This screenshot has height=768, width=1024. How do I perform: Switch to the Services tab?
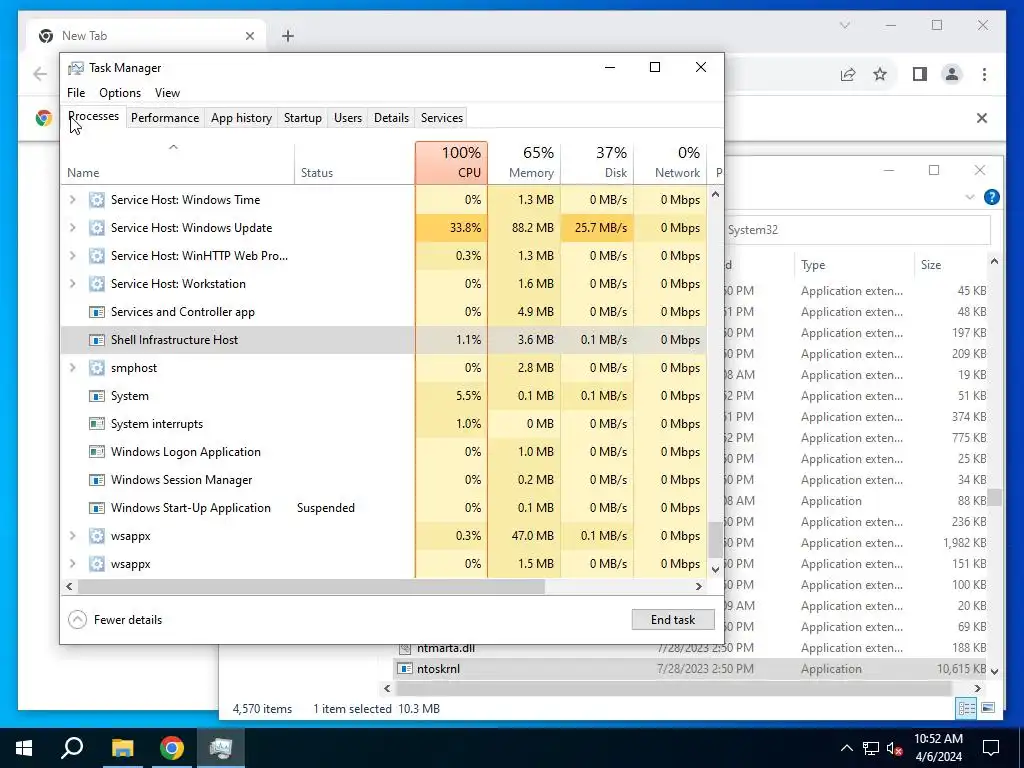click(x=441, y=118)
